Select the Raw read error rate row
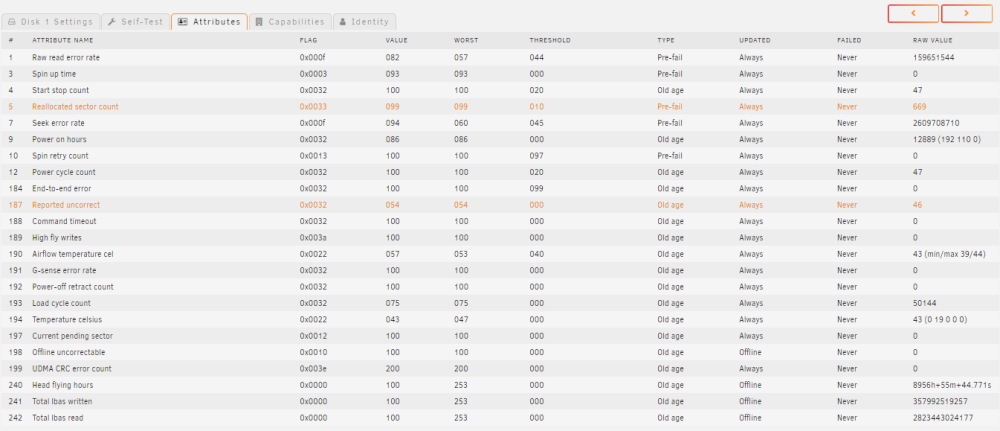 [x=500, y=57]
